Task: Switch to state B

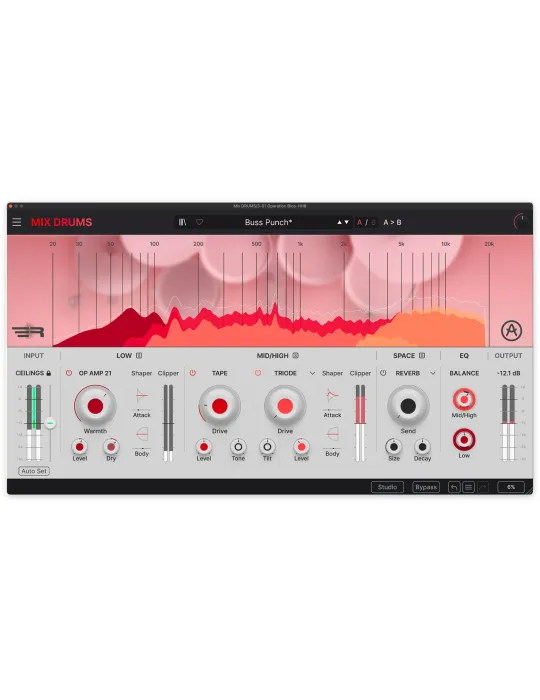Action: [x=373, y=222]
